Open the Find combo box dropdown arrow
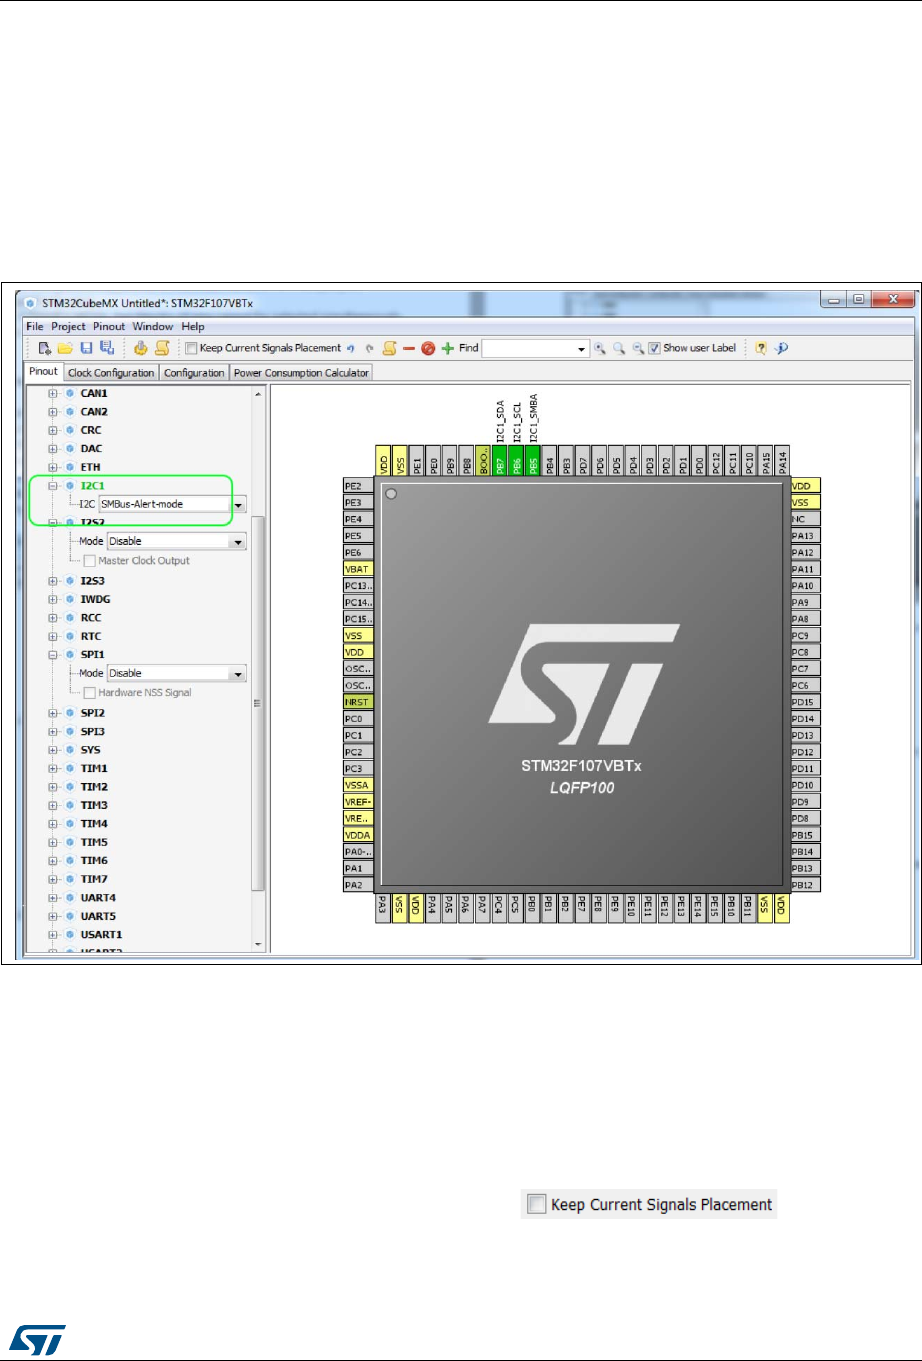 [582, 349]
